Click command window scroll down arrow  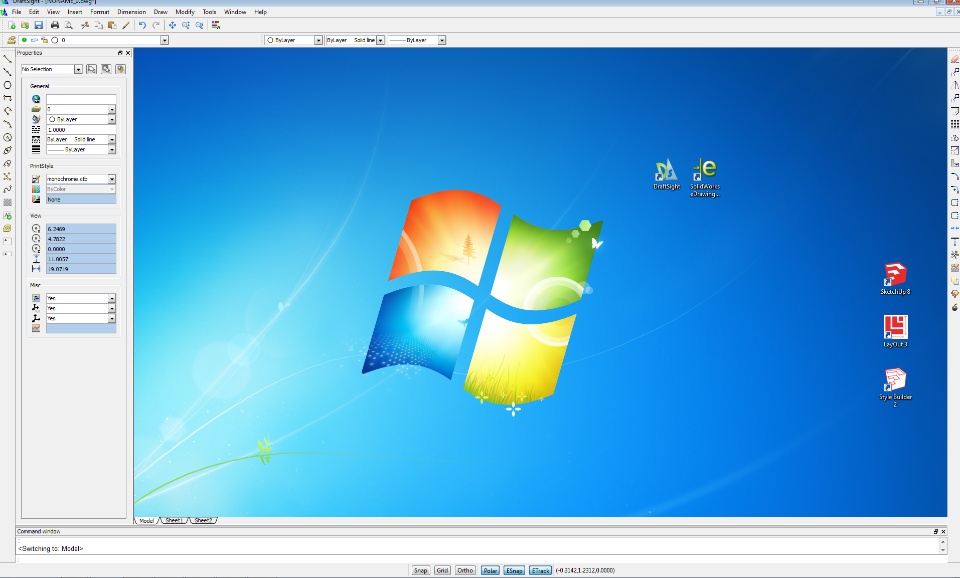943,549
